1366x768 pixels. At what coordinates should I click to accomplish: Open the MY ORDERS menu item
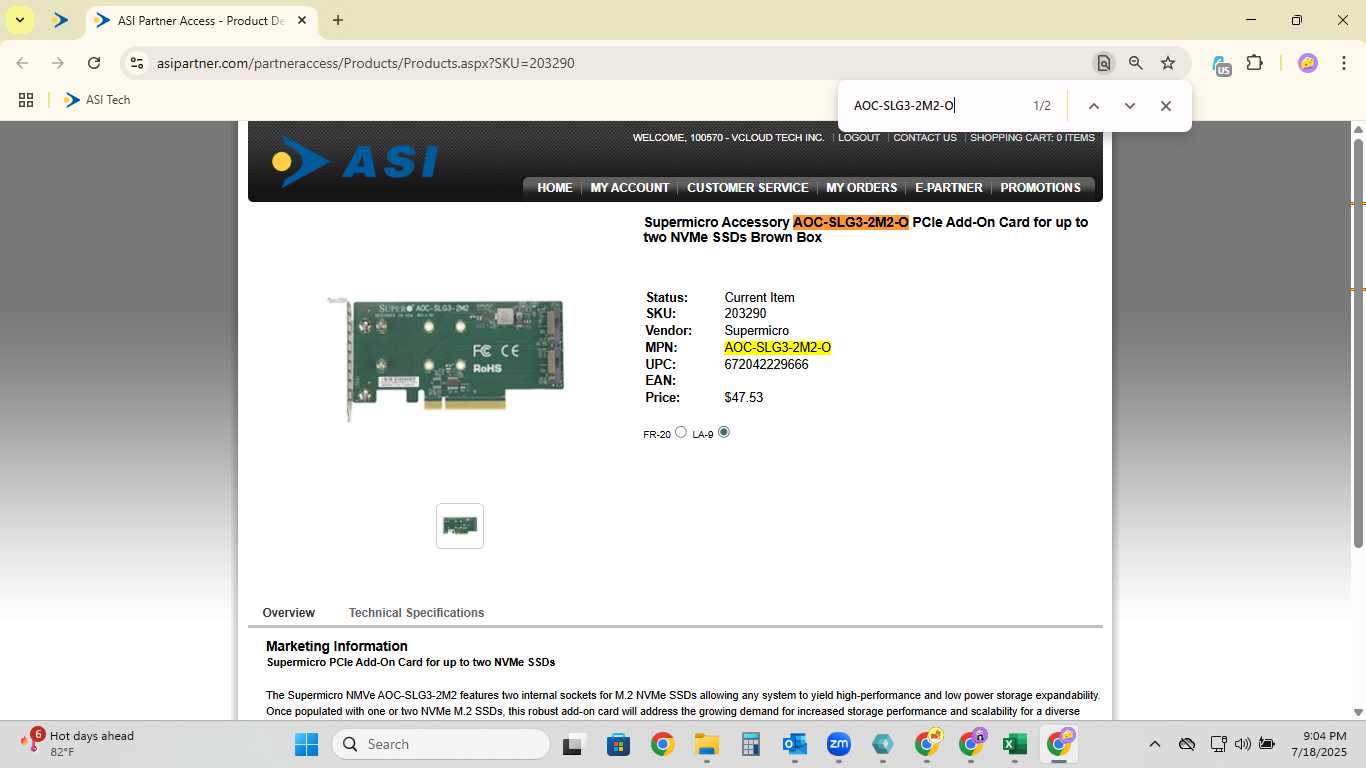[x=862, y=188]
